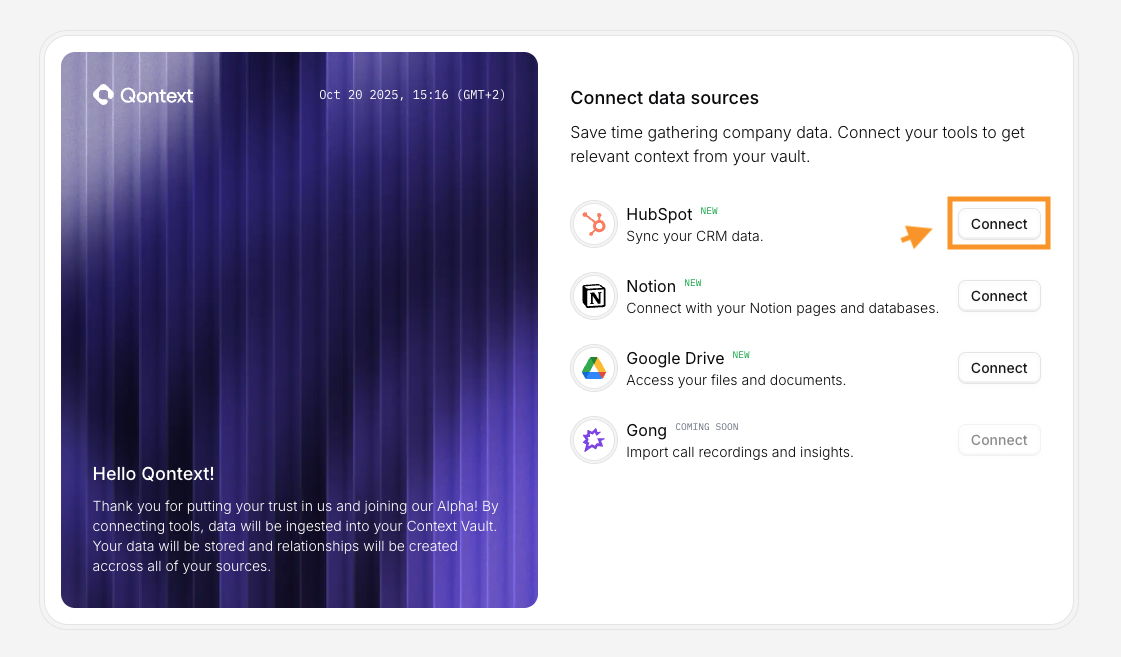Image resolution: width=1121 pixels, height=657 pixels.
Task: Click the NEW badge beside HubSpot
Action: 709,211
